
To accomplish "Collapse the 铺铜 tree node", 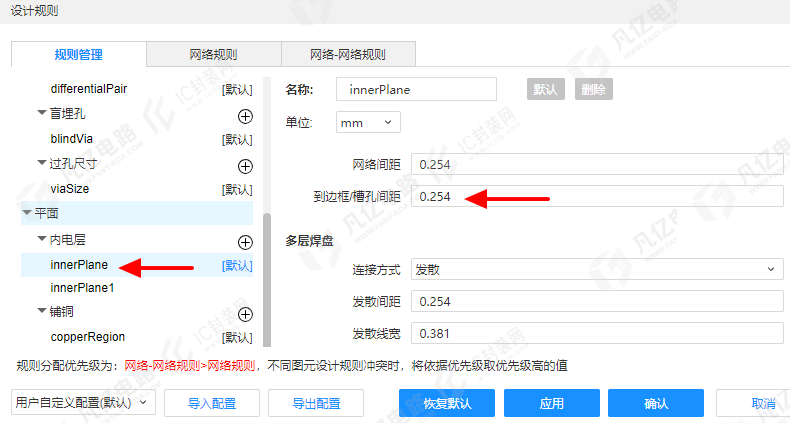I will (x=42, y=311).
